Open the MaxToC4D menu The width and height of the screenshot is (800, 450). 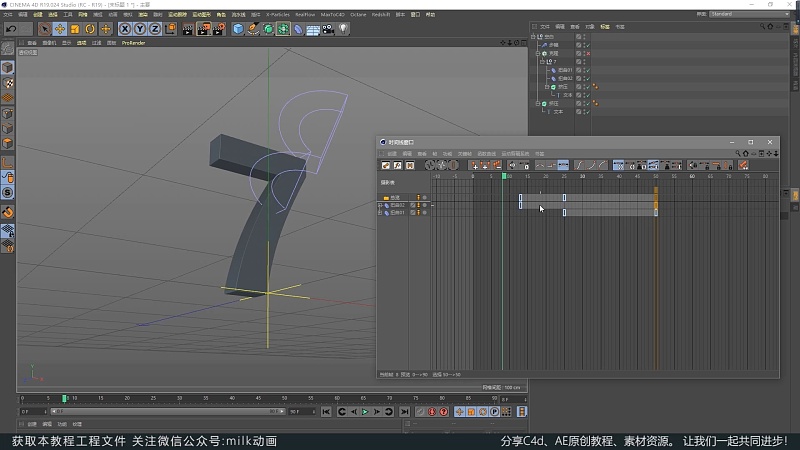333,15
